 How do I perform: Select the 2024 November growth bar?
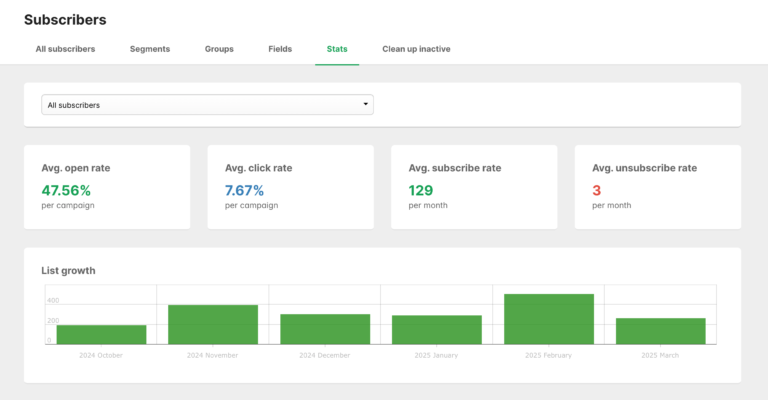tap(213, 324)
